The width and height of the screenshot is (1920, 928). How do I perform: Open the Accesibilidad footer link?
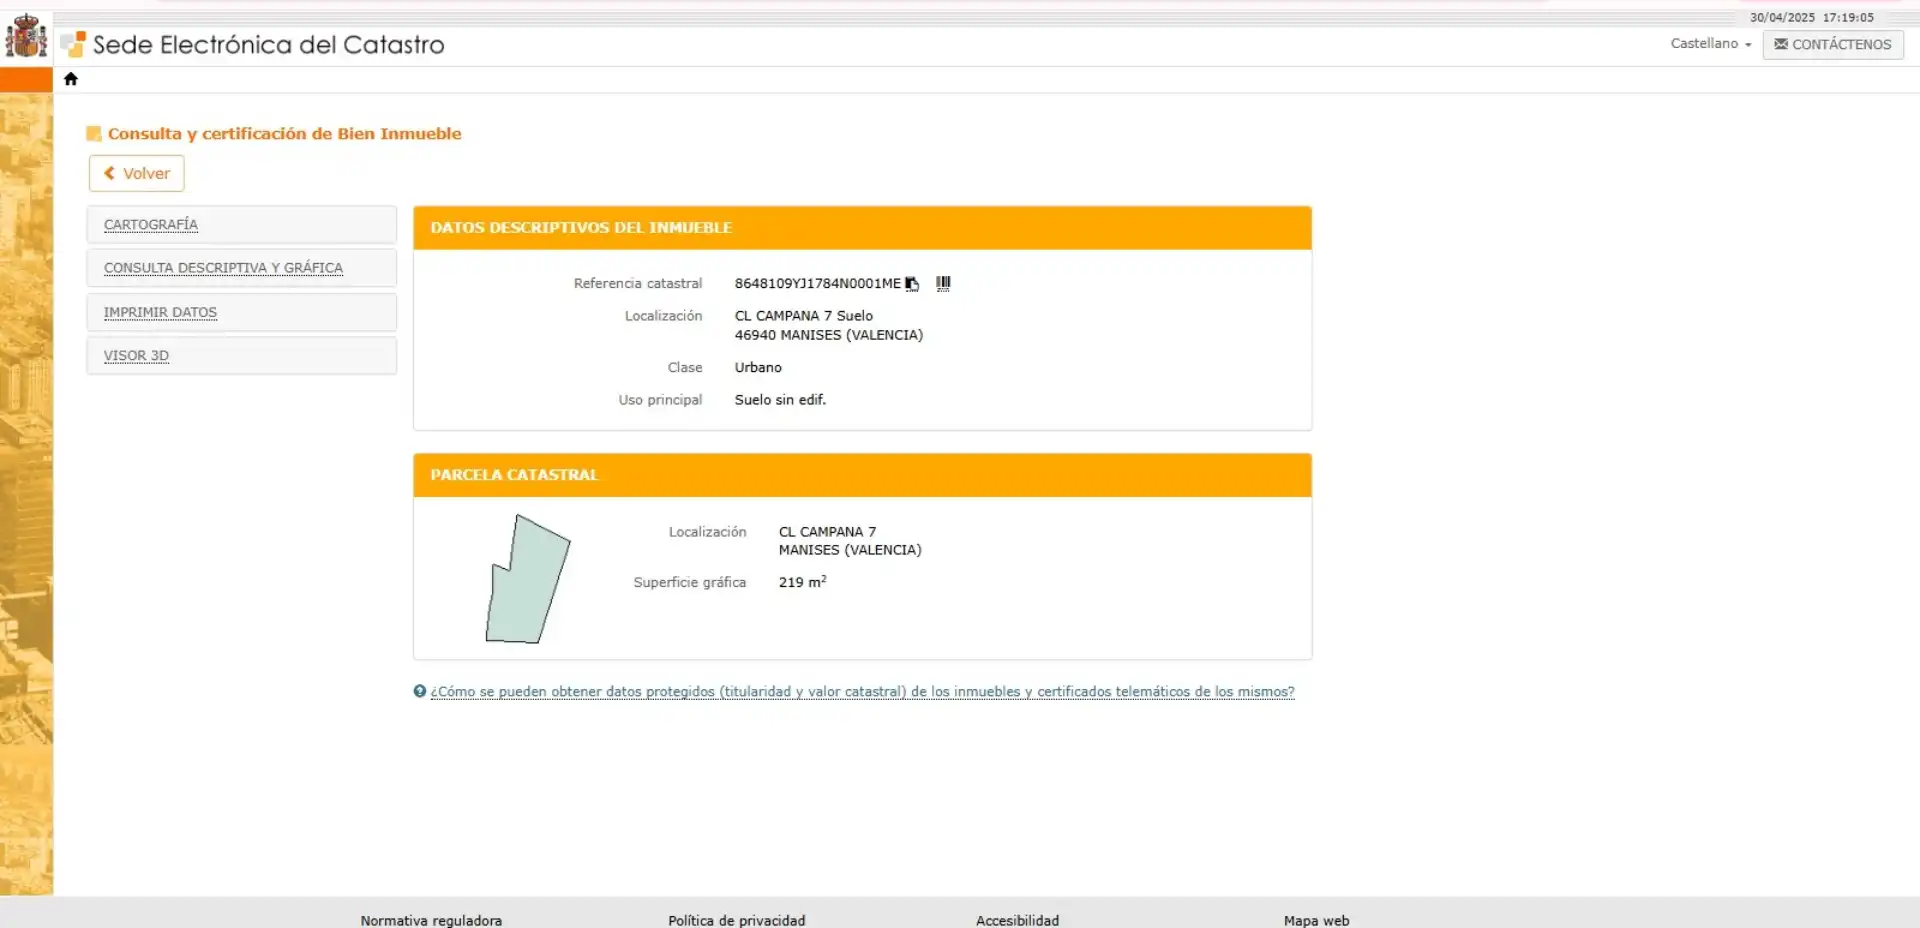click(1017, 920)
